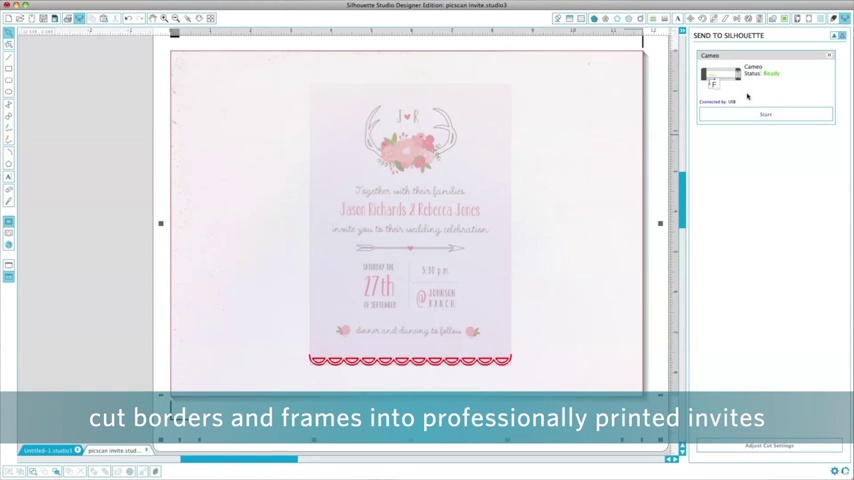Viewport: 854px width, 480px height.
Task: Click the 'Connected by: USB' text
Action: [717, 102]
